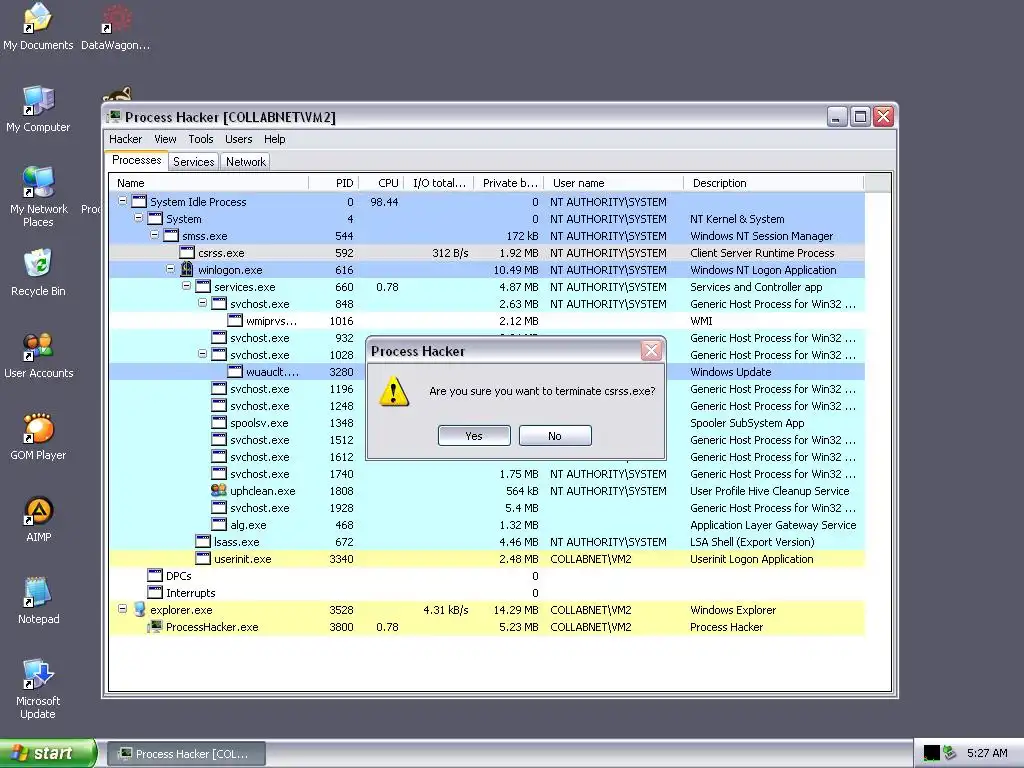Select My Network Places desktop icon
Screen dimensions: 1024x768
pos(38,196)
